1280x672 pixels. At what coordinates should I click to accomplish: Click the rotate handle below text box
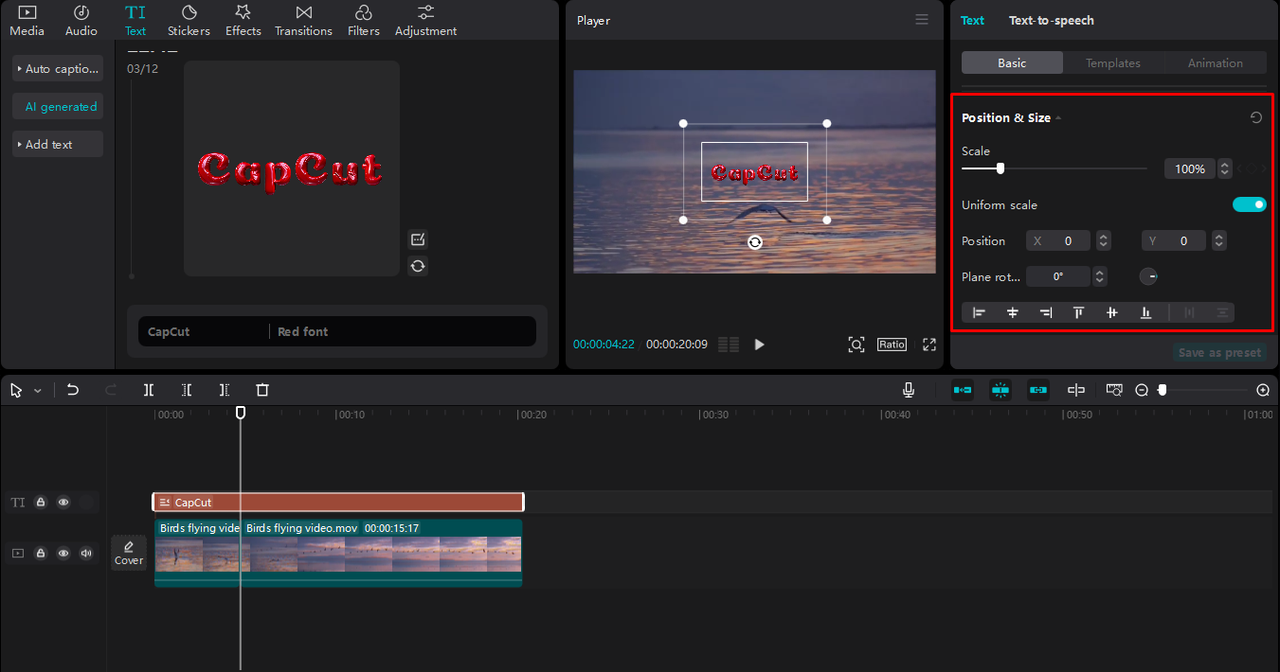click(755, 242)
